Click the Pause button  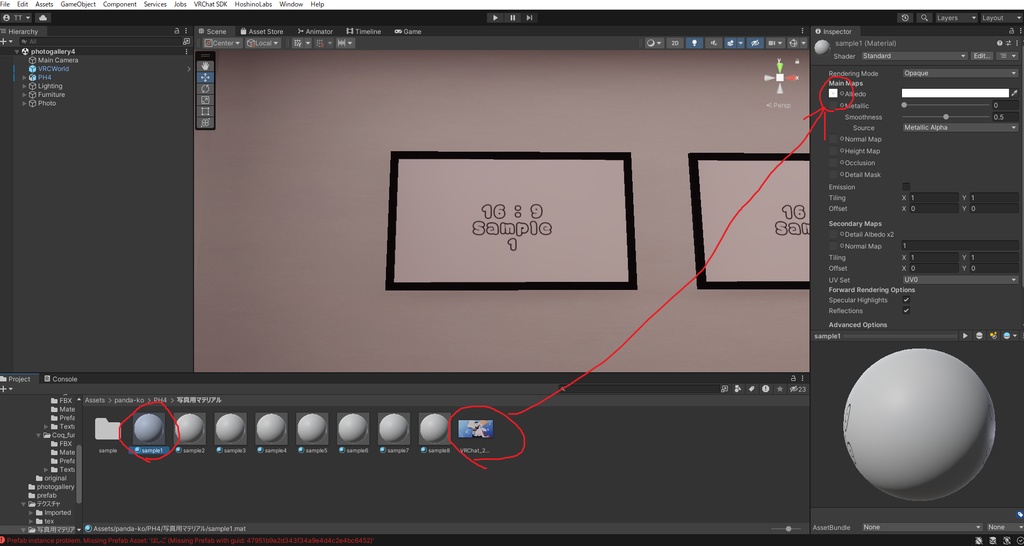(513, 18)
